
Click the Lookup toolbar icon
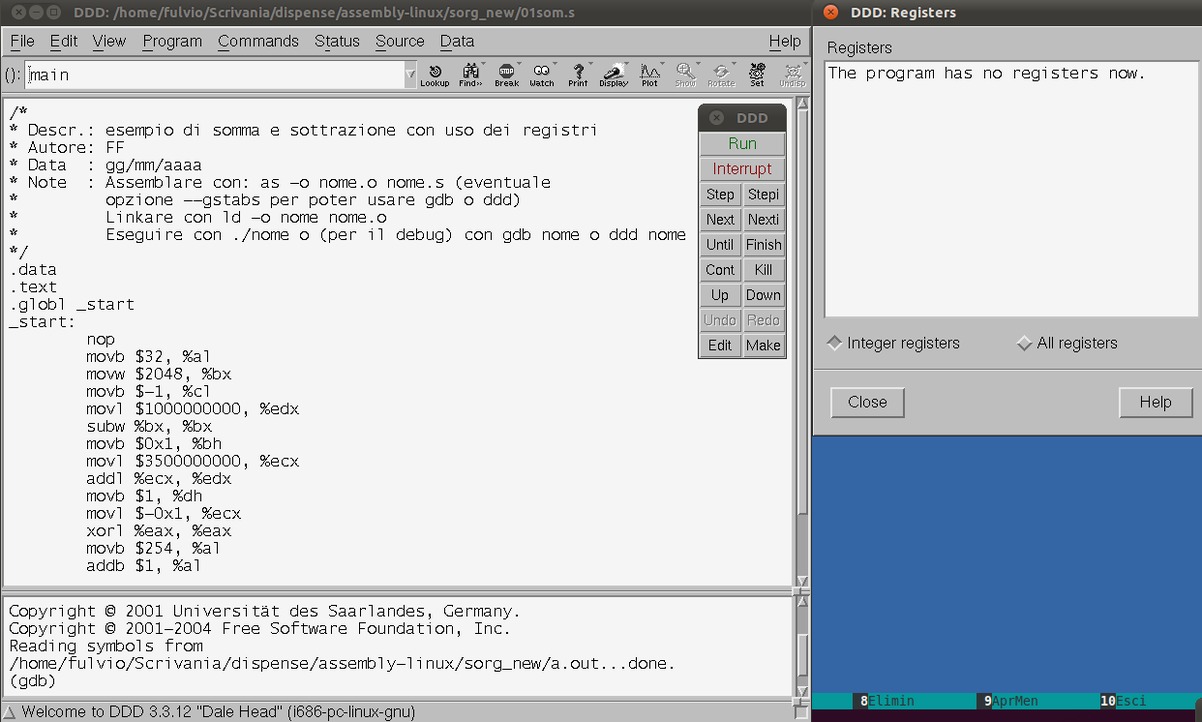434,75
